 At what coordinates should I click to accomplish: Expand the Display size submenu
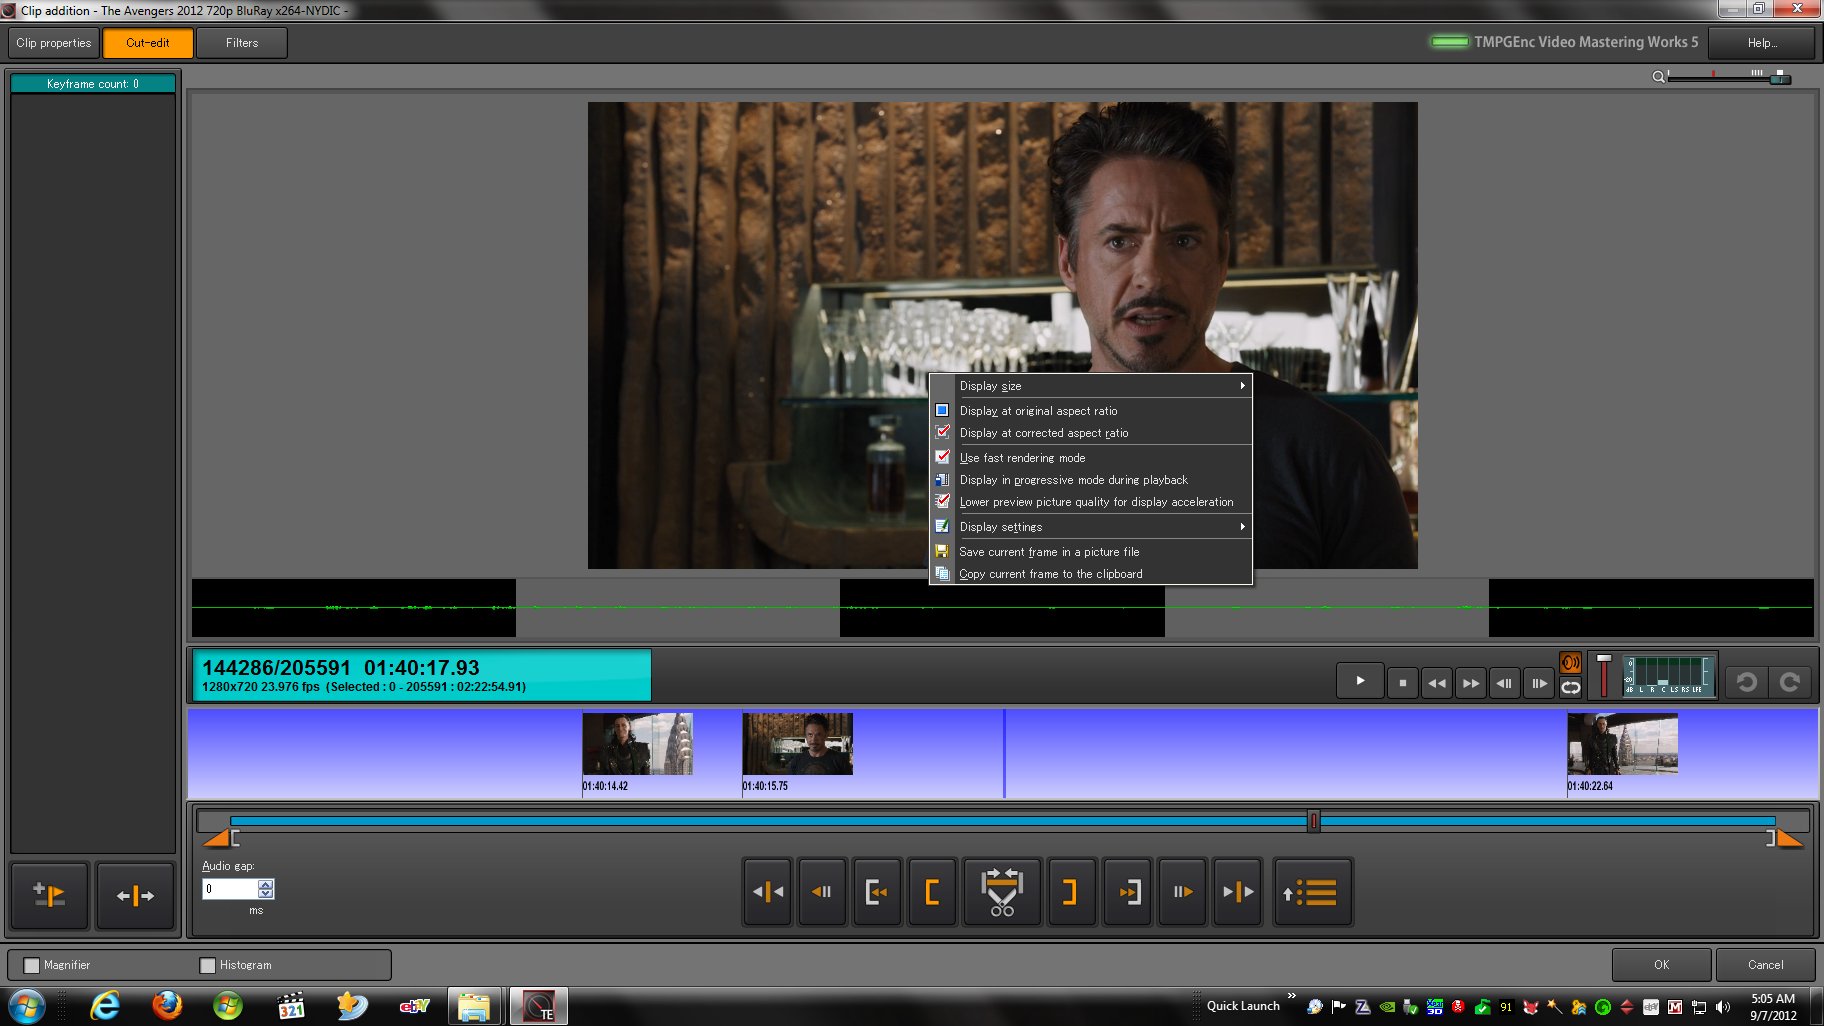coord(1091,386)
